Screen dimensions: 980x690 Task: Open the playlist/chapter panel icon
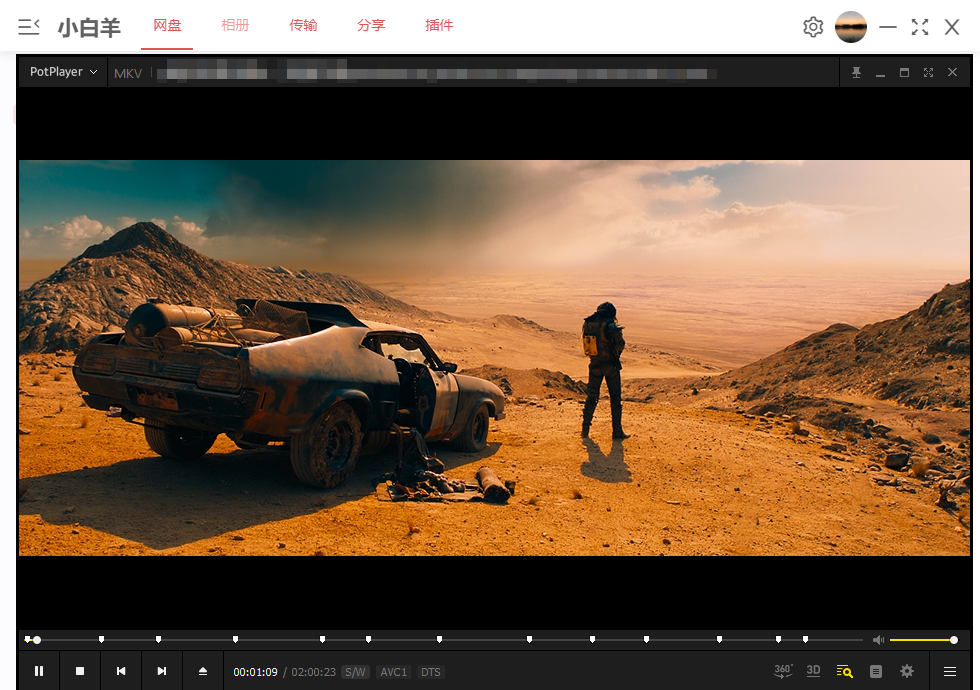click(x=876, y=671)
